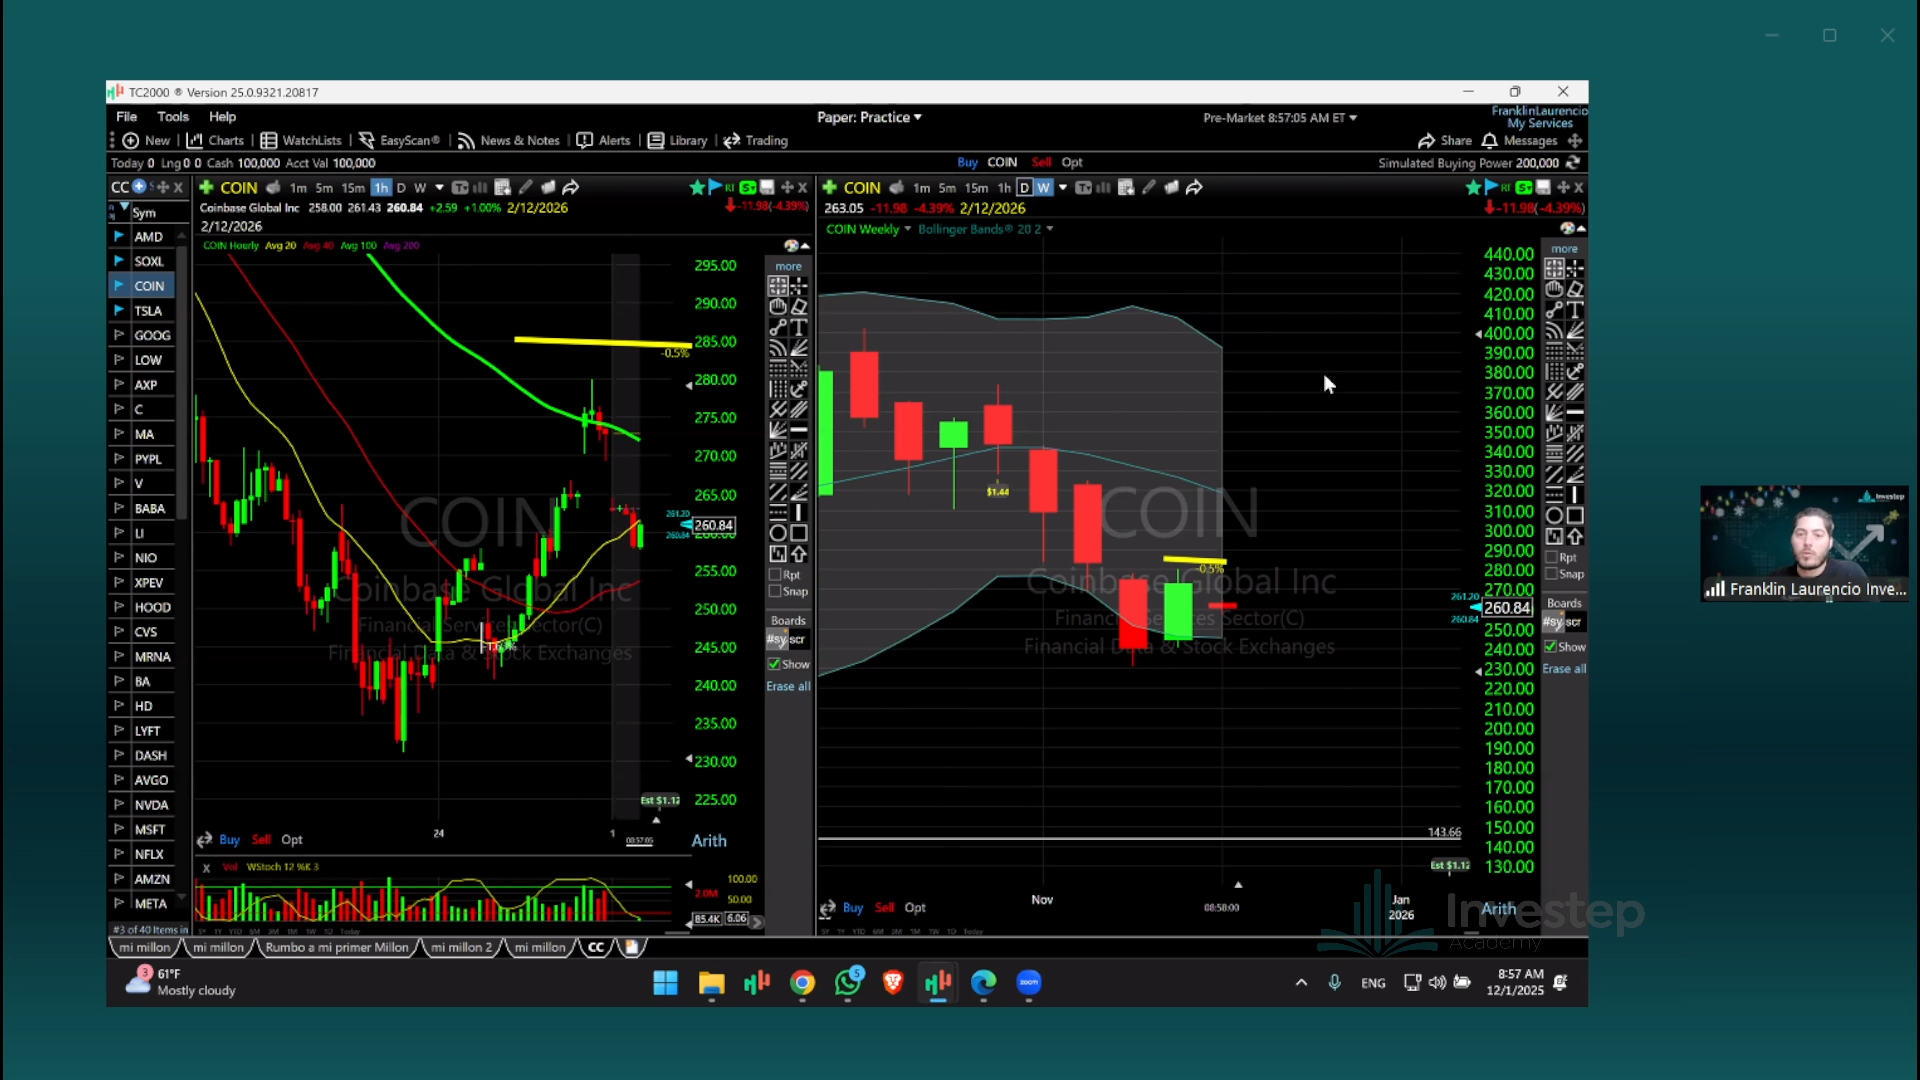Enable Snap checkbox in left drawing panel

click(775, 591)
